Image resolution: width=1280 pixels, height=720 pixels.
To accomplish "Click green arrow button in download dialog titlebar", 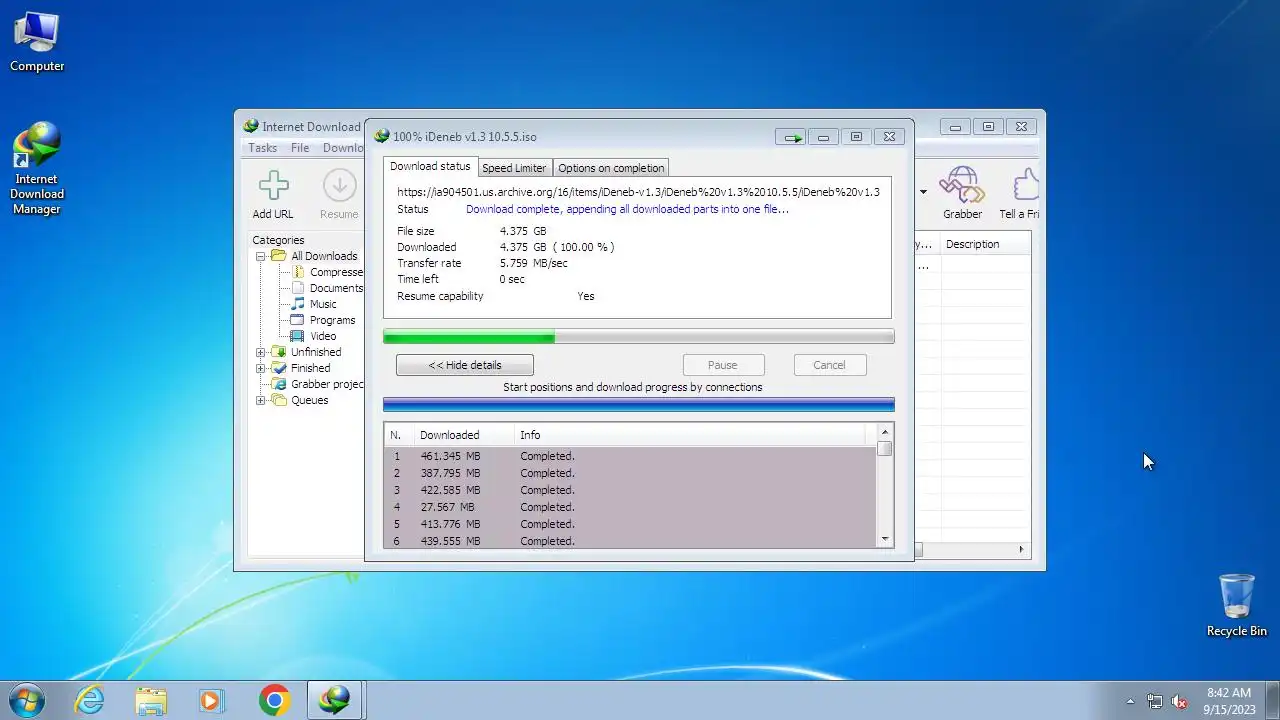I will (x=792, y=137).
